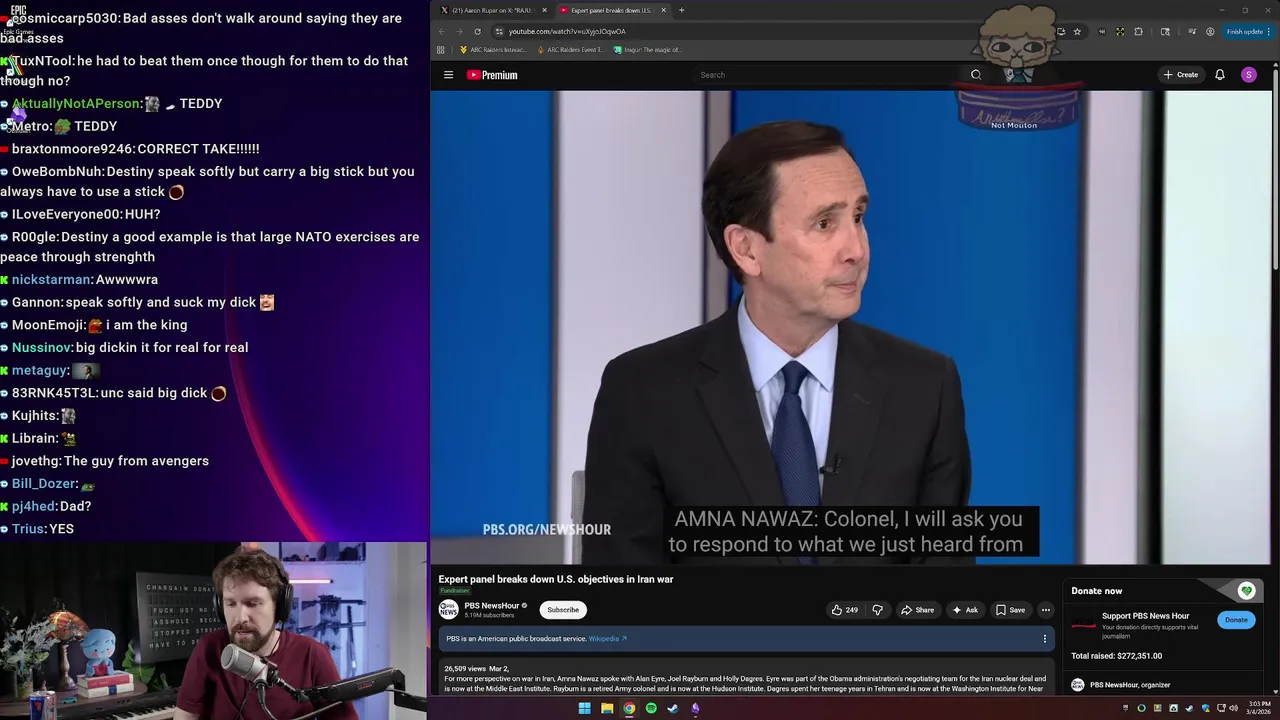Close the Aaron Rupar X tab

(x=544, y=10)
